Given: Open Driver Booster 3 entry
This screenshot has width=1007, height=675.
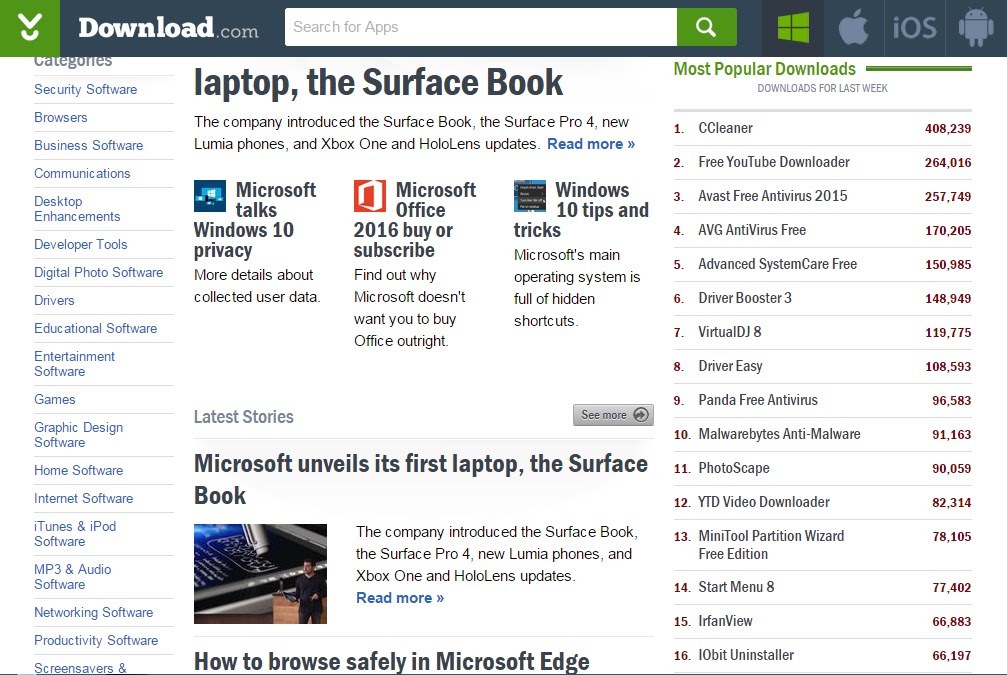Looking at the screenshot, I should coord(745,298).
